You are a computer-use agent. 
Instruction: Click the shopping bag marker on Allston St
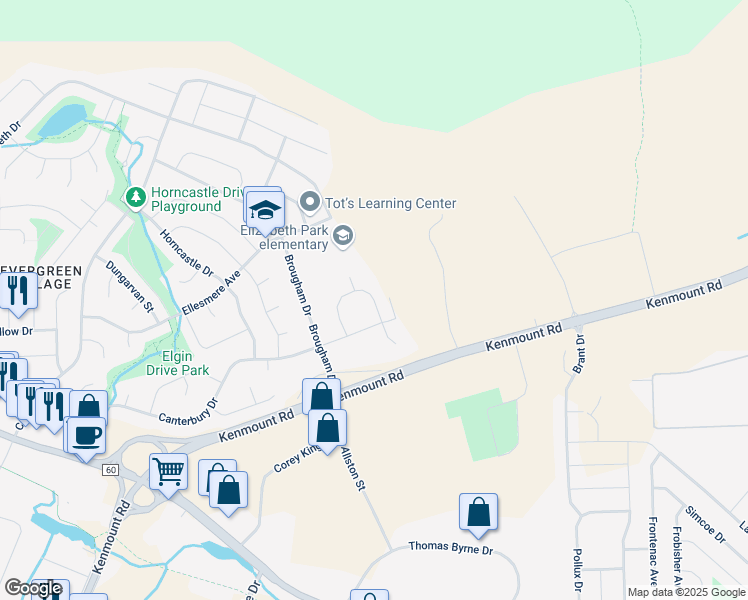coord(327,428)
